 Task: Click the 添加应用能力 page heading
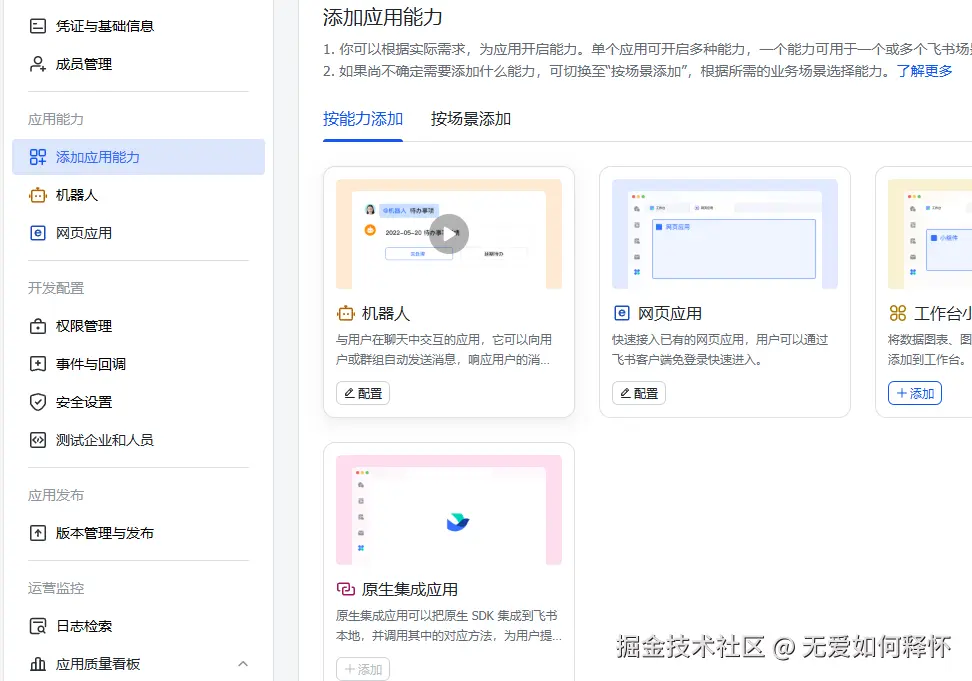[382, 17]
